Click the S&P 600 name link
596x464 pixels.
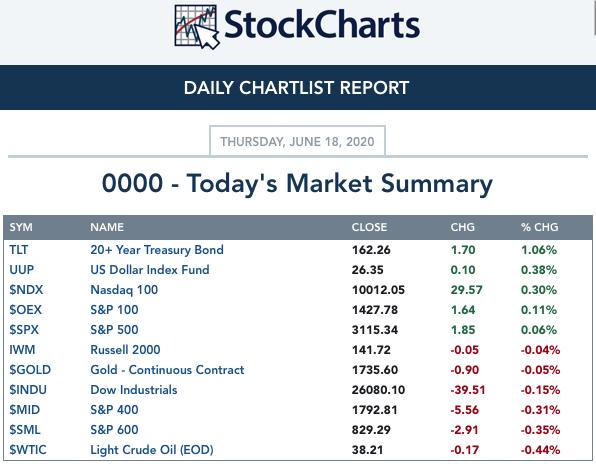[x=114, y=430]
